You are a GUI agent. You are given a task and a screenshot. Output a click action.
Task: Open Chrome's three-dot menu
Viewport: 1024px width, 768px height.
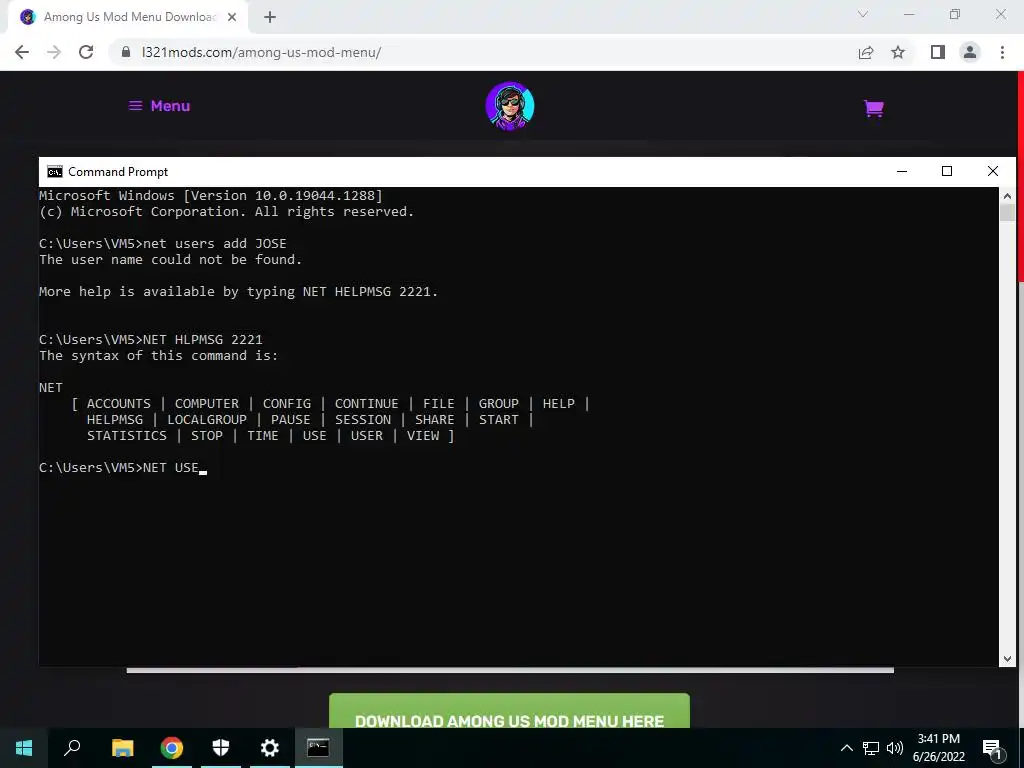tap(1002, 52)
